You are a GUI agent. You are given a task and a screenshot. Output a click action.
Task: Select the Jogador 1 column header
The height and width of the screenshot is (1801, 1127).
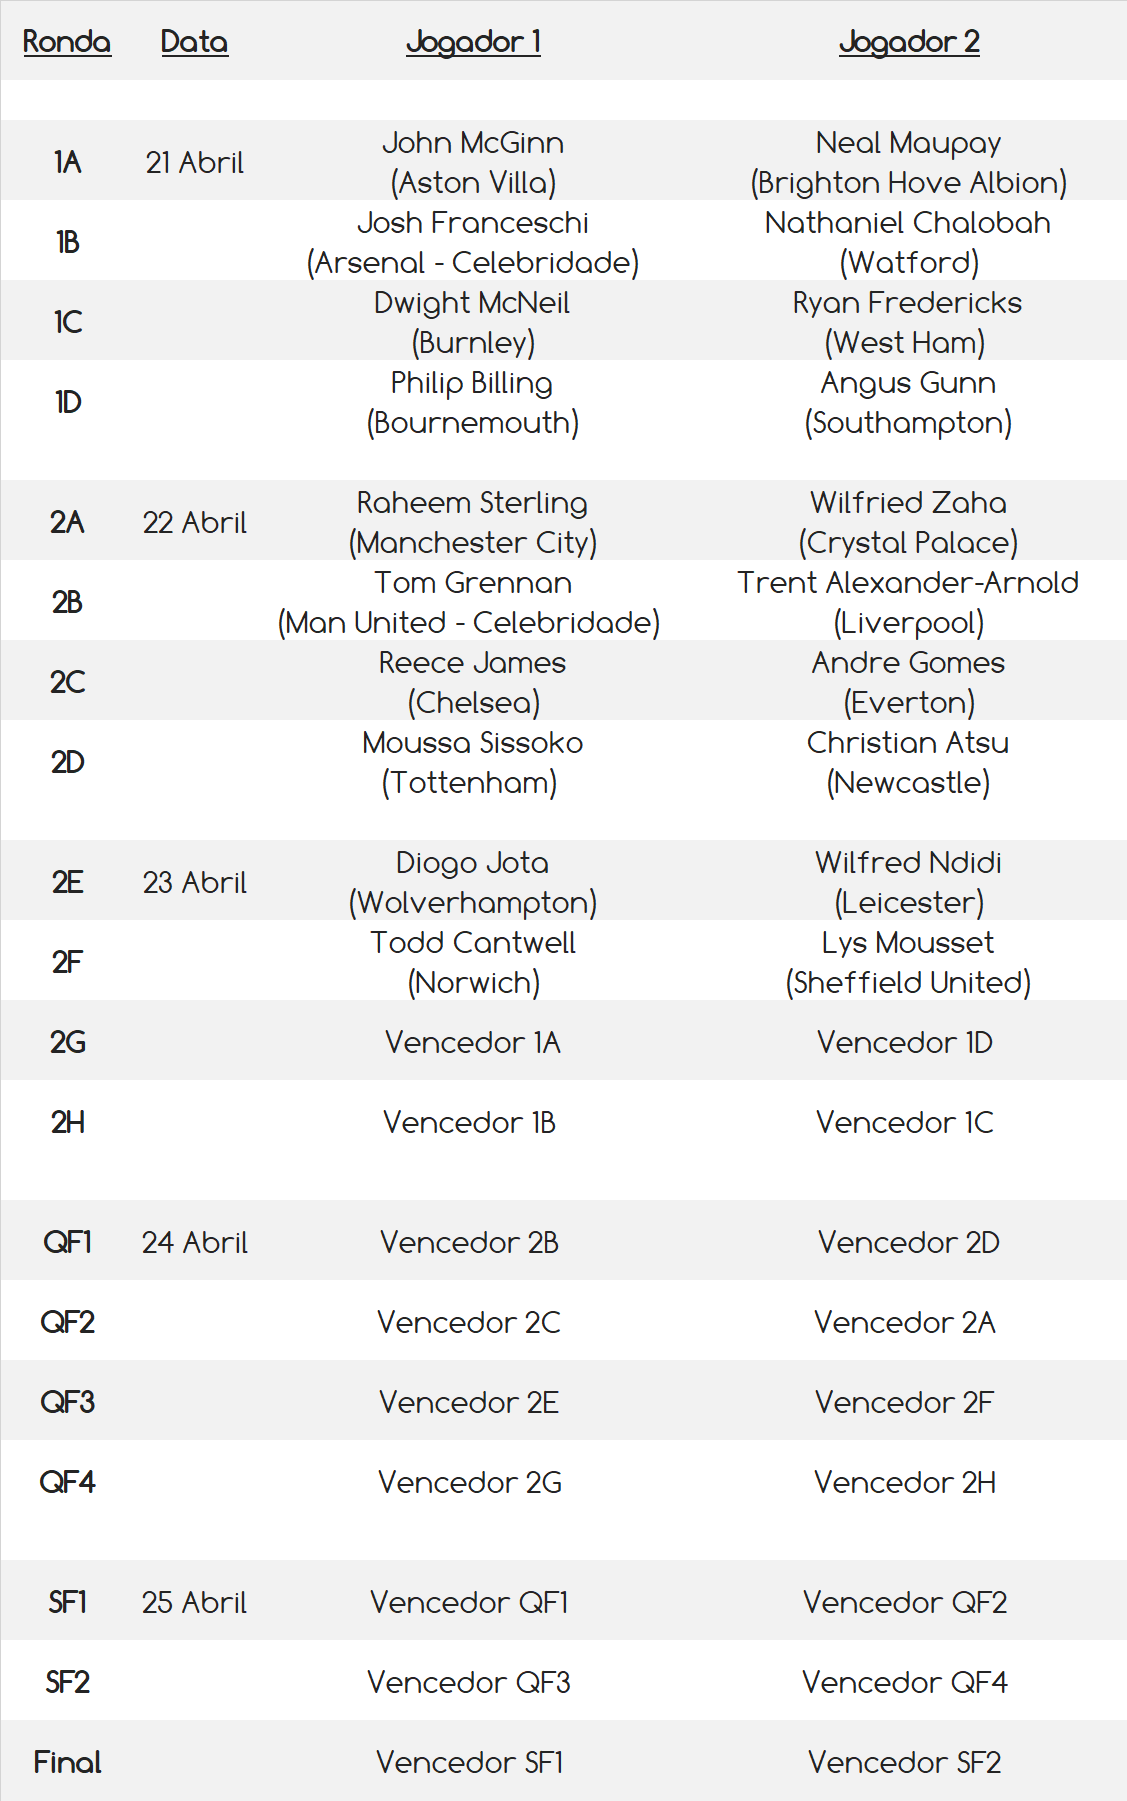[x=473, y=42]
